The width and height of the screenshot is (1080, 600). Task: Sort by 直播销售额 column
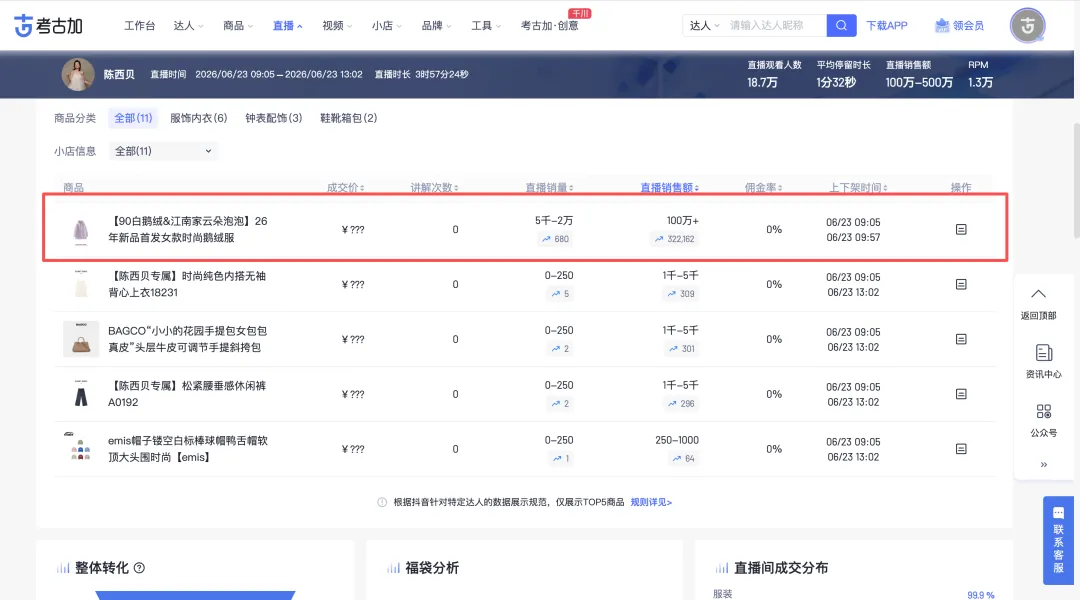coord(669,187)
